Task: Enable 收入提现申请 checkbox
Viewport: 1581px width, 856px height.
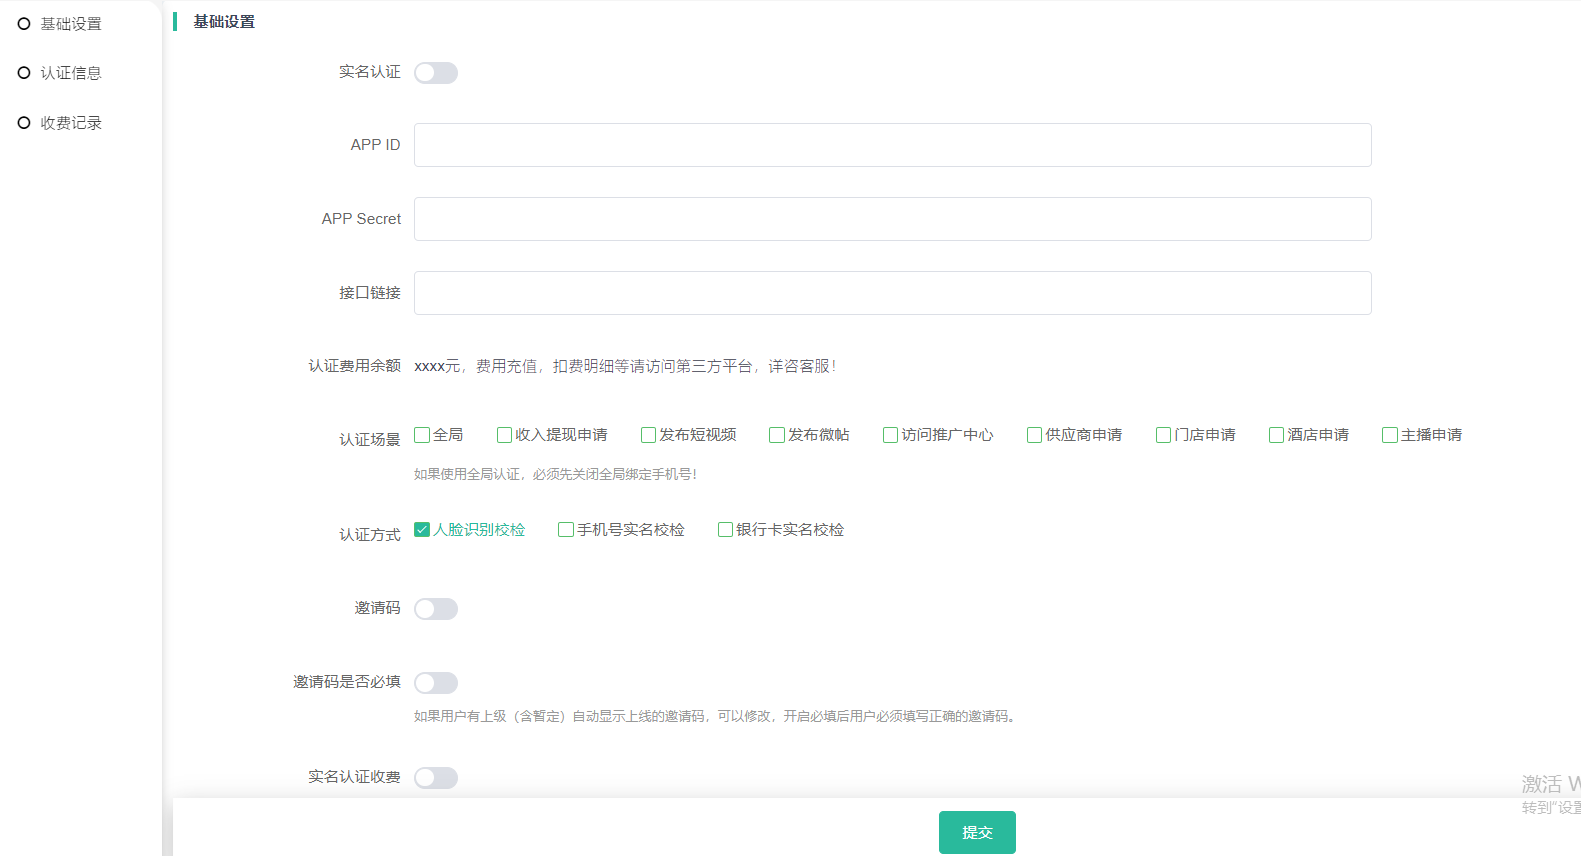Action: click(x=505, y=435)
